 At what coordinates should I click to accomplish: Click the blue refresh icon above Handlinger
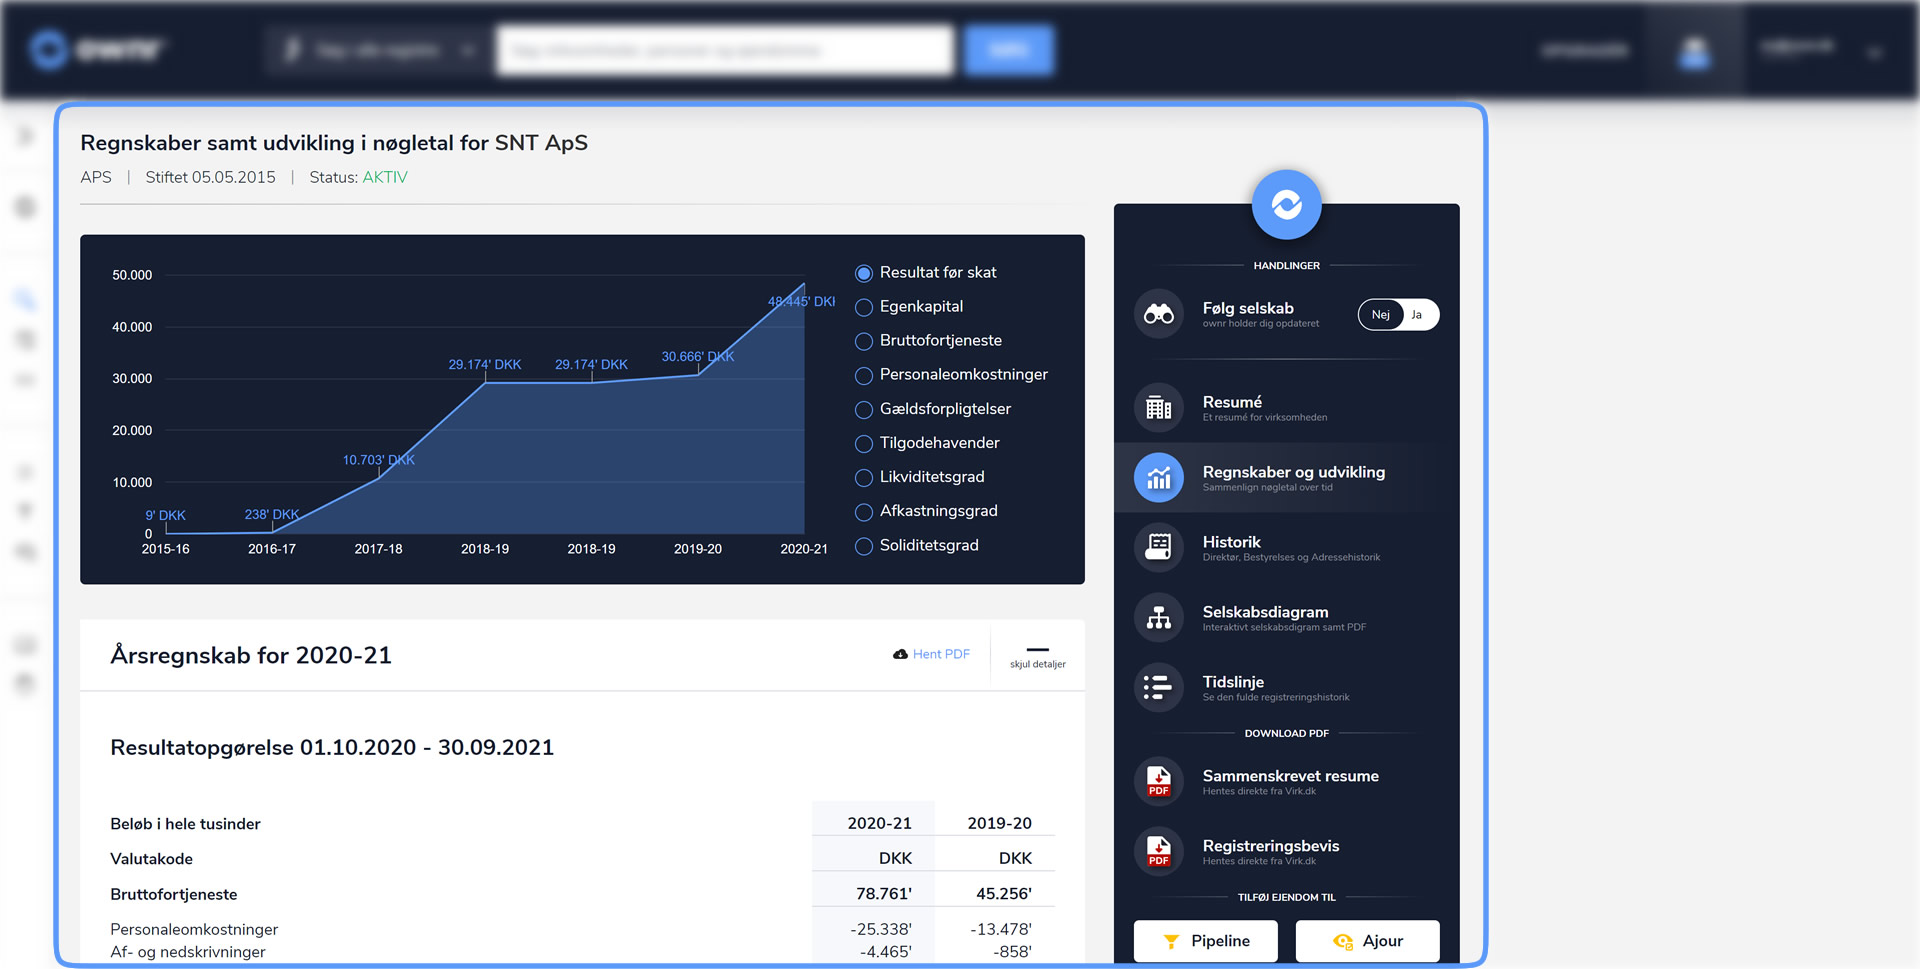click(1286, 205)
